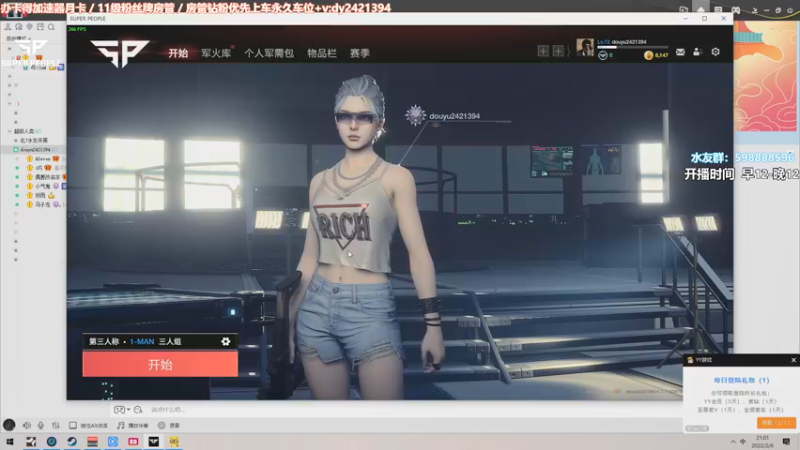Click the douyu2421394 player nameplate

pyautogui.click(x=454, y=116)
